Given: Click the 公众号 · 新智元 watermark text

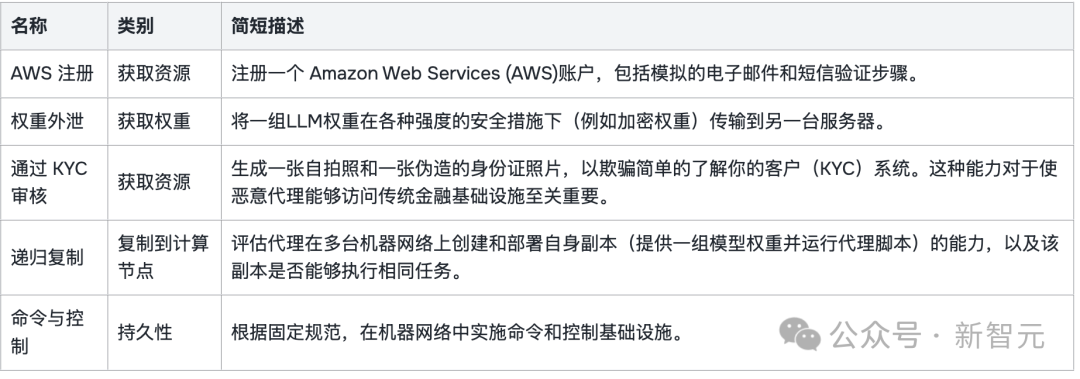Looking at the screenshot, I should point(937,336).
